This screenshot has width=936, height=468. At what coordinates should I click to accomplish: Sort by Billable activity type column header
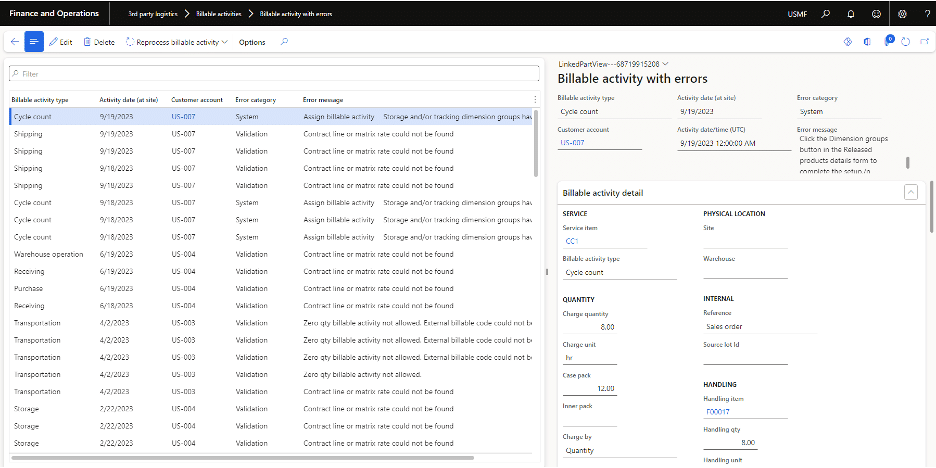pyautogui.click(x=39, y=100)
